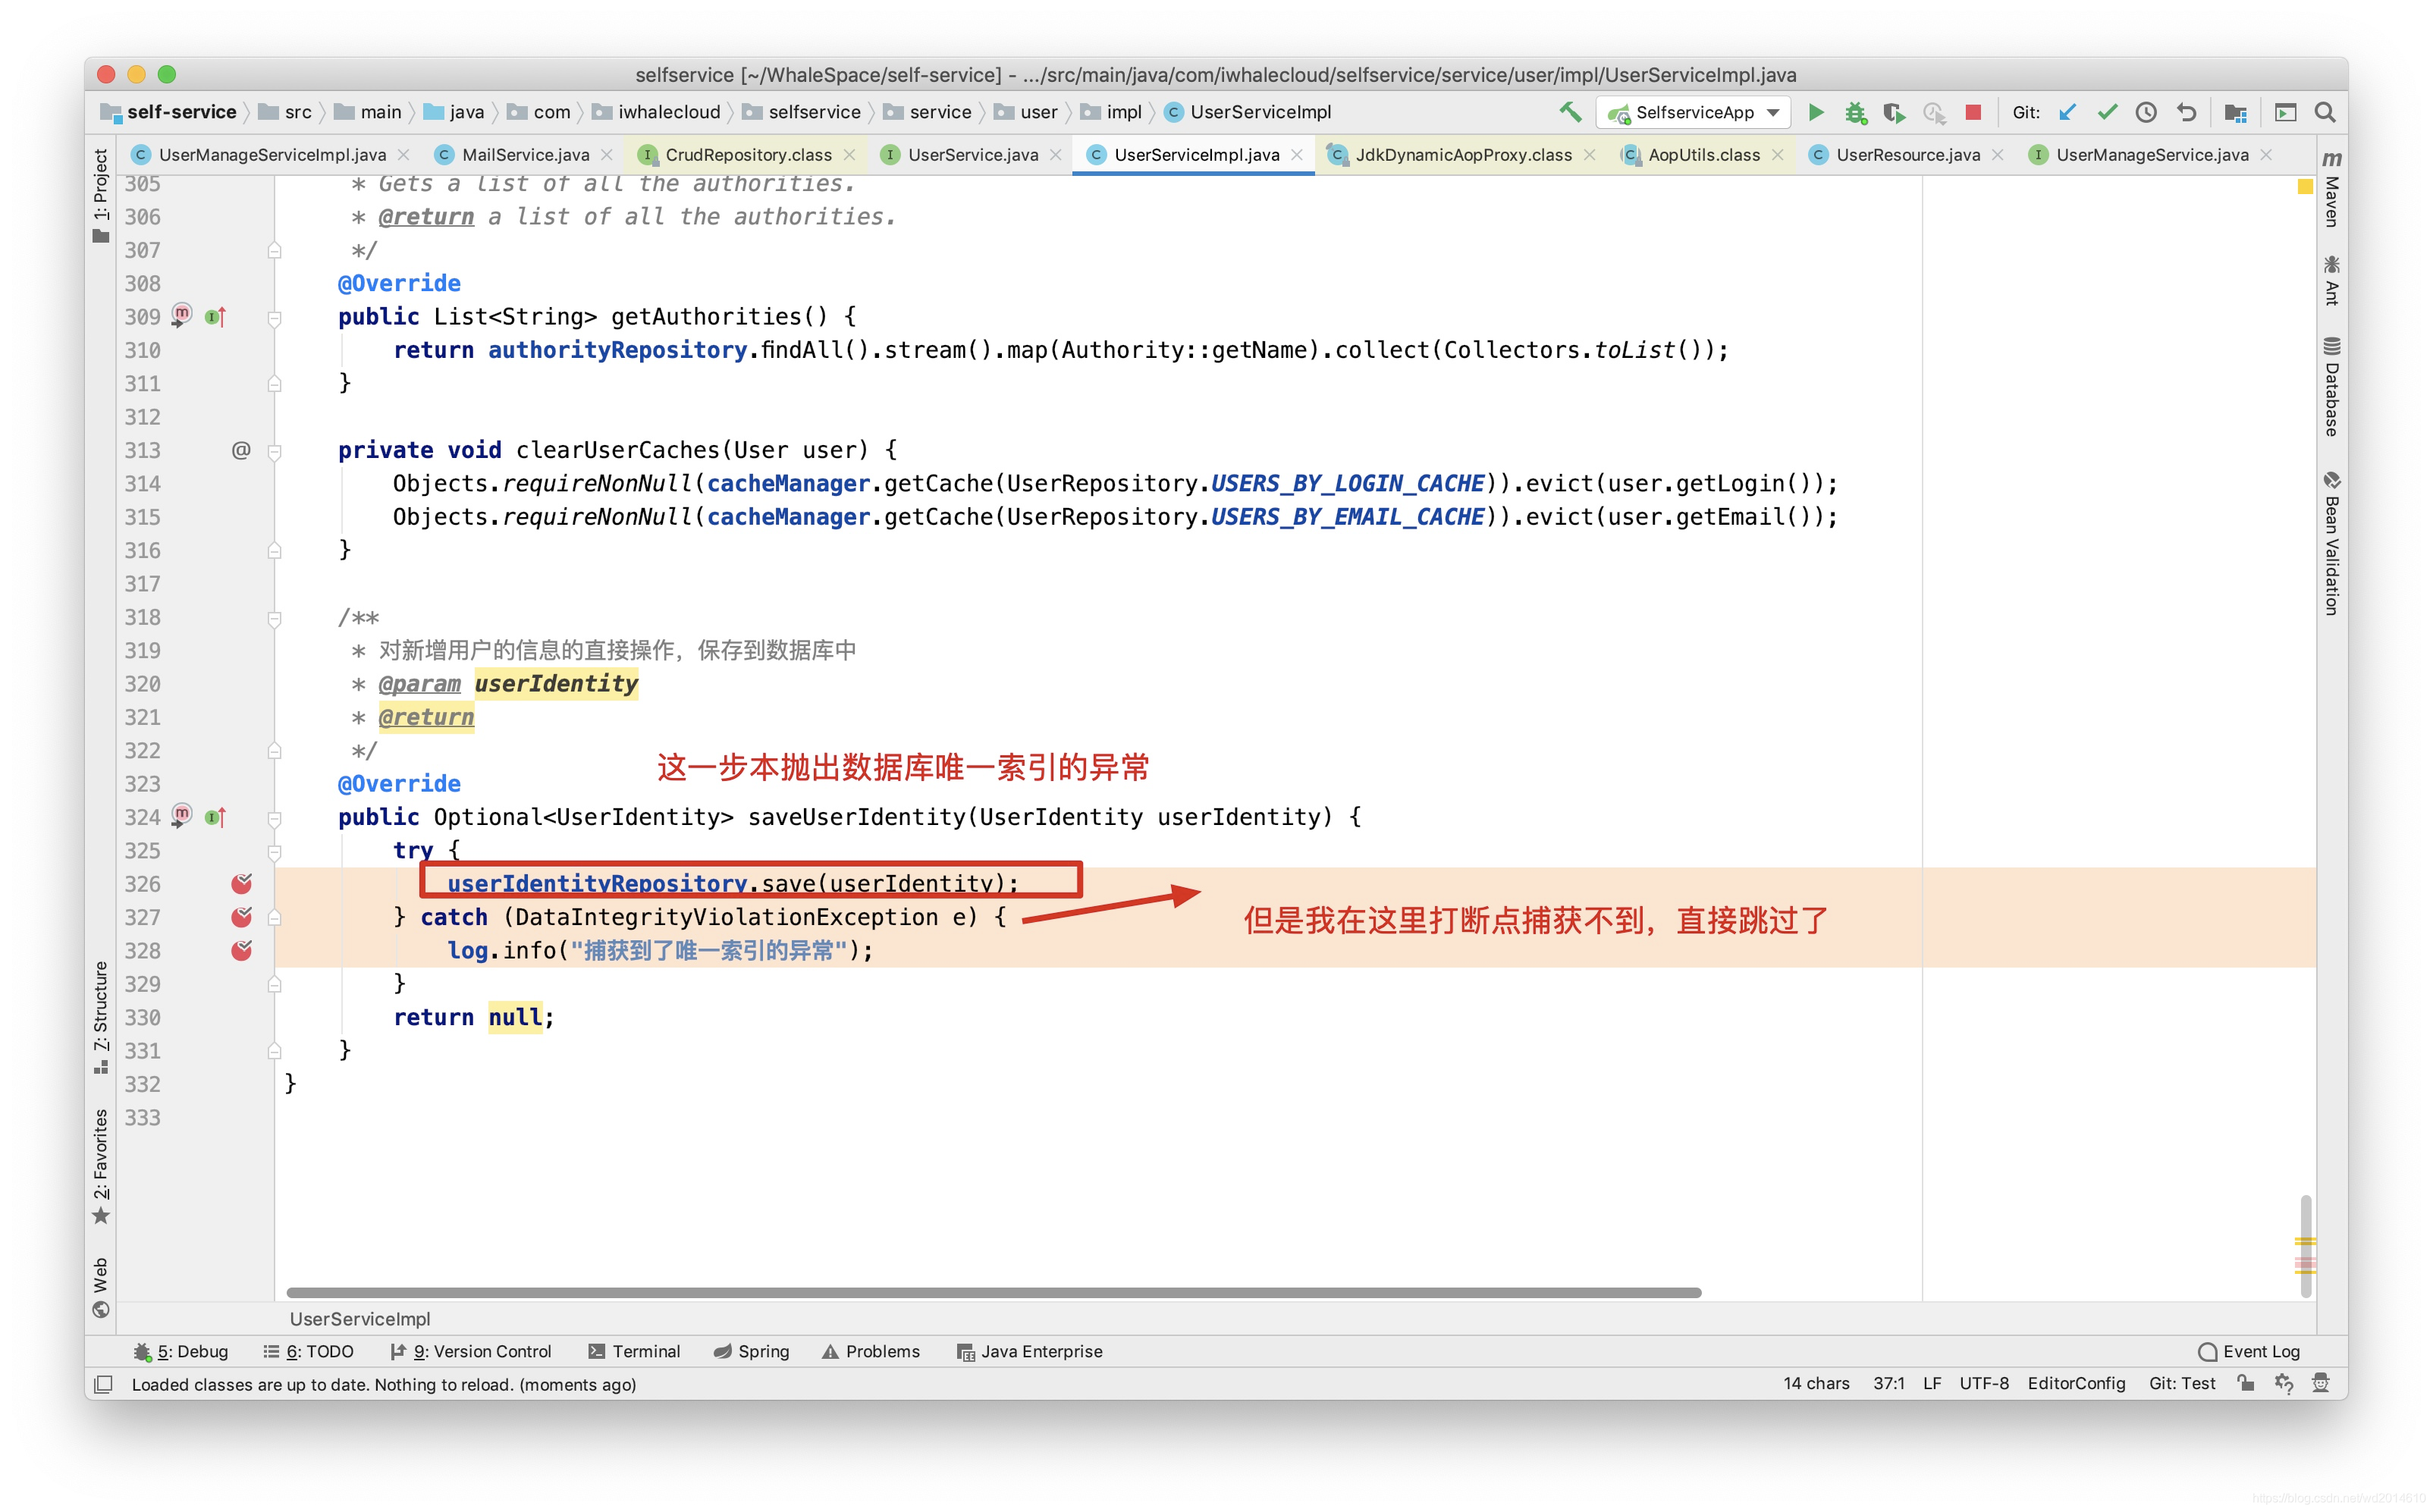This screenshot has width=2433, height=1512.
Task: Switch to UserService.java tab
Action: coord(972,155)
